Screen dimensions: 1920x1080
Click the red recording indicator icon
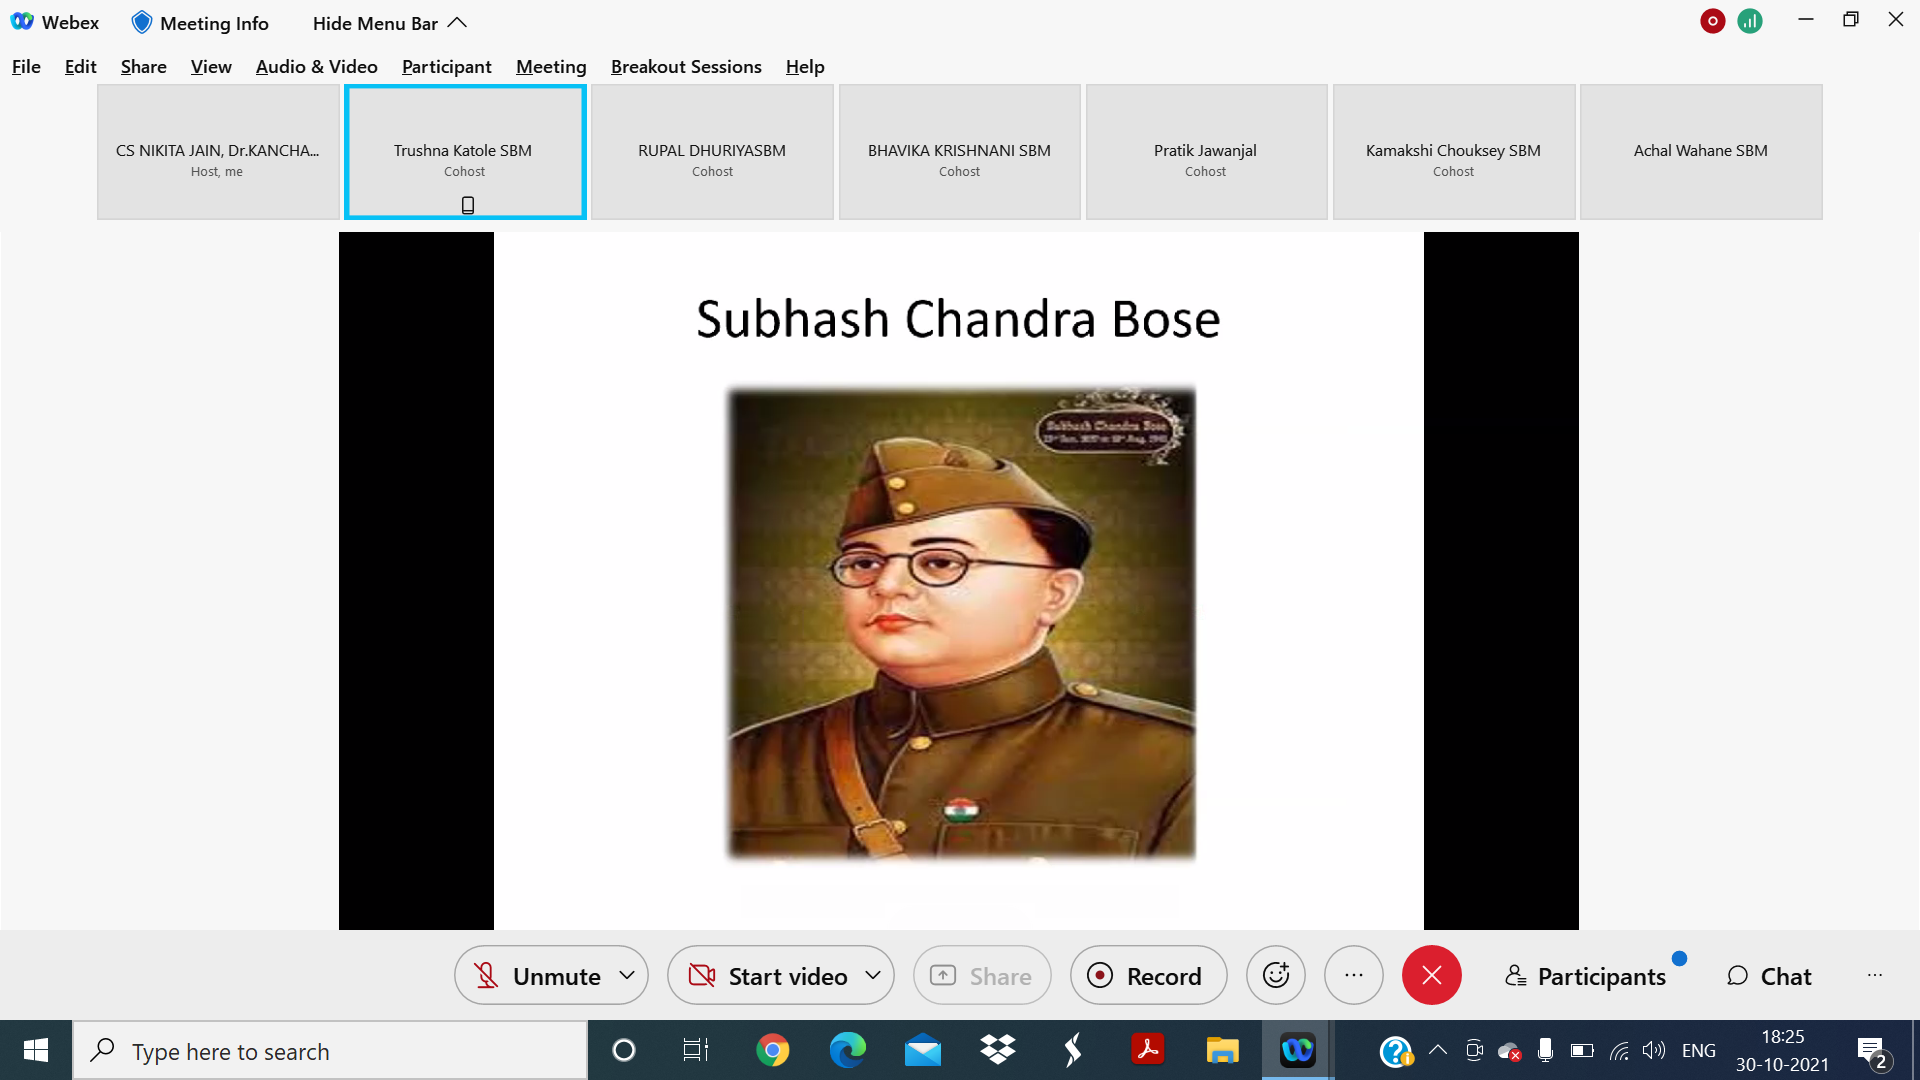[x=1712, y=21]
